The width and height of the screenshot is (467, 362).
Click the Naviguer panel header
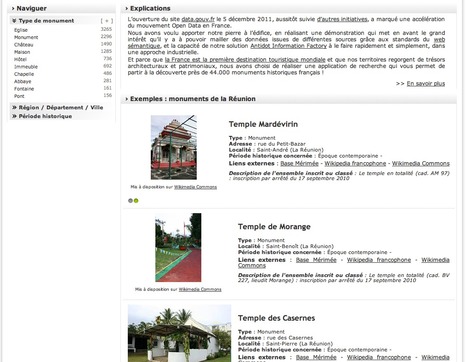[x=61, y=8]
